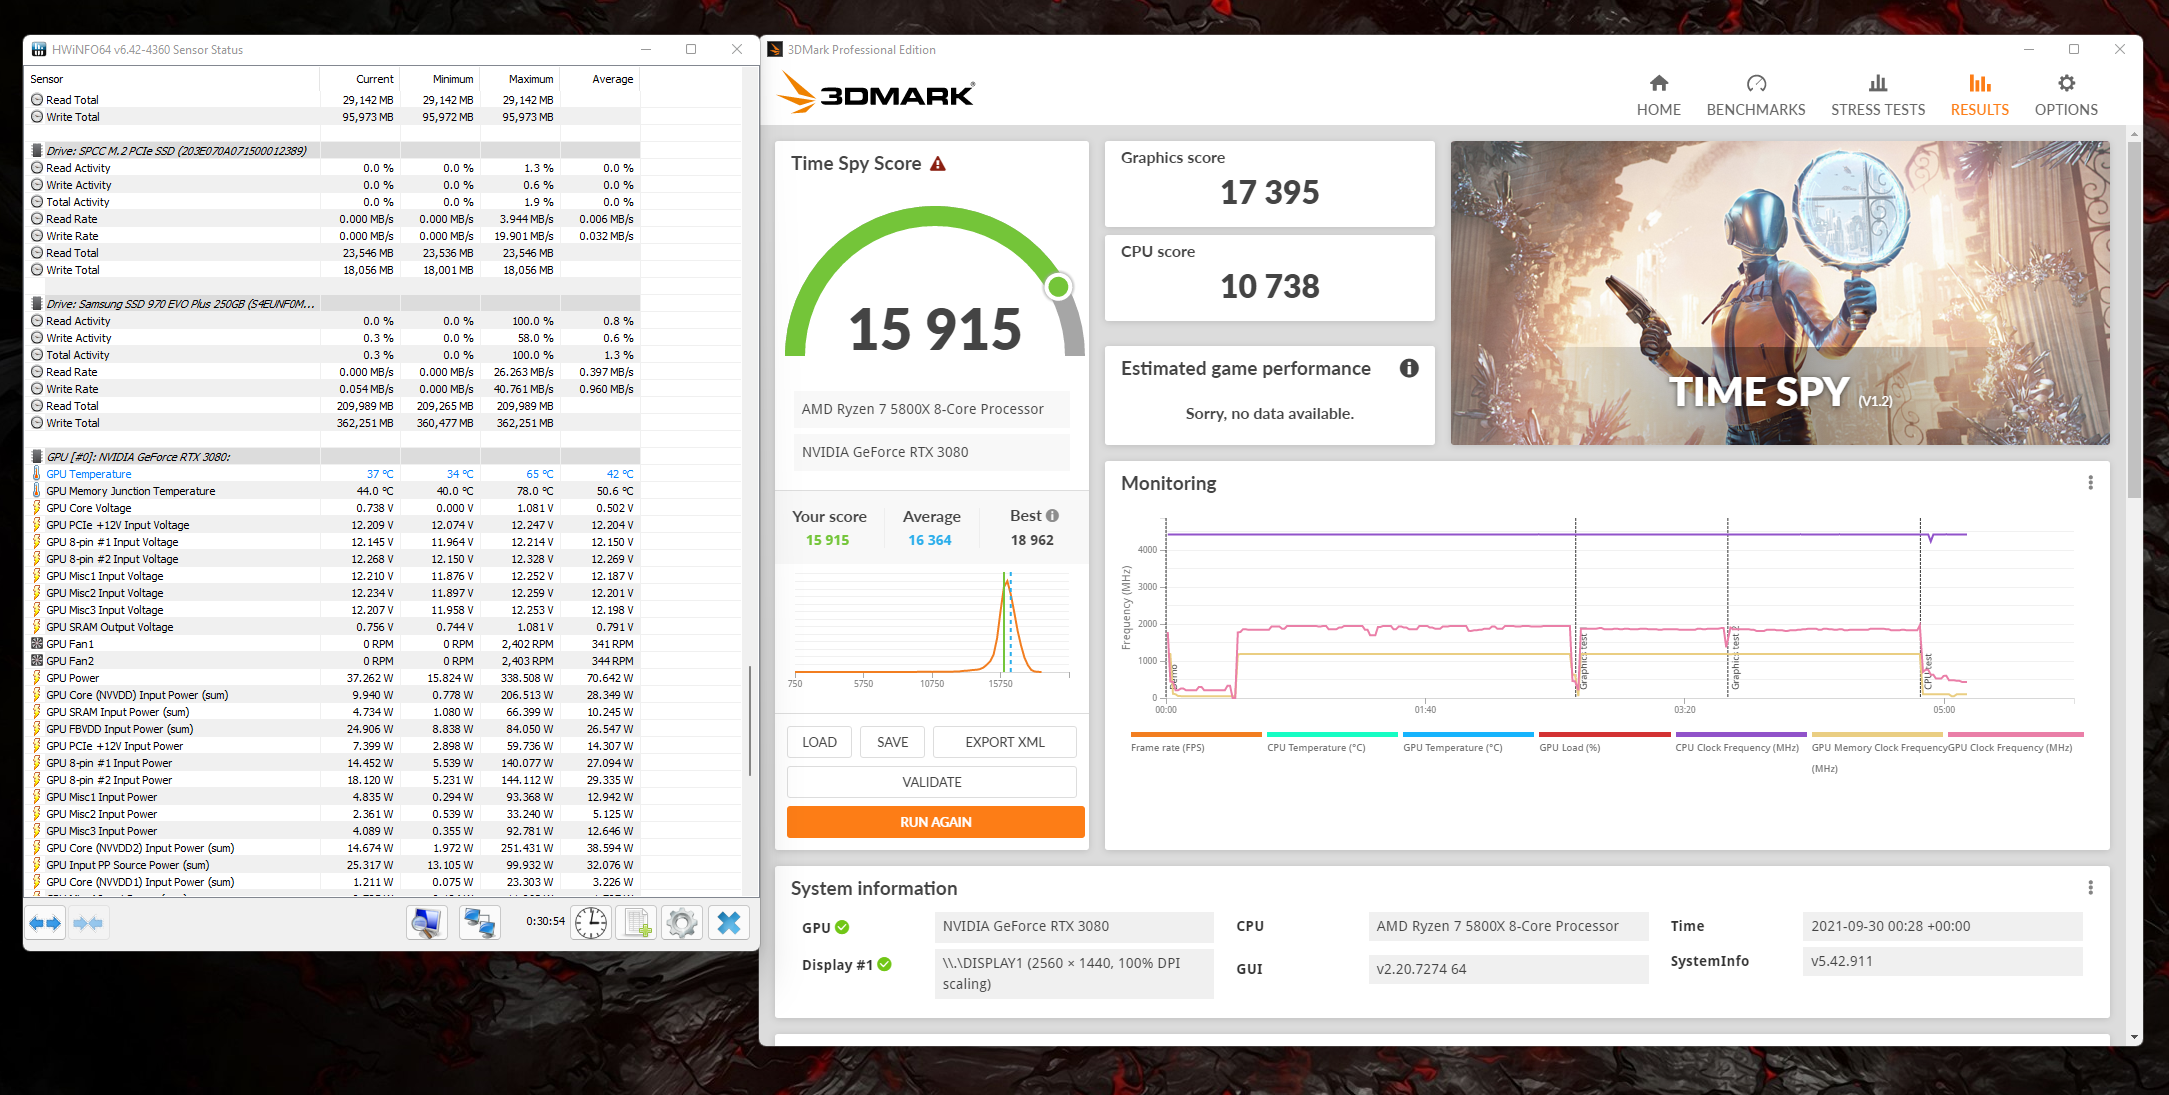Click the Current column header
Screen dimensions: 2169x1095
pyautogui.click(x=359, y=79)
